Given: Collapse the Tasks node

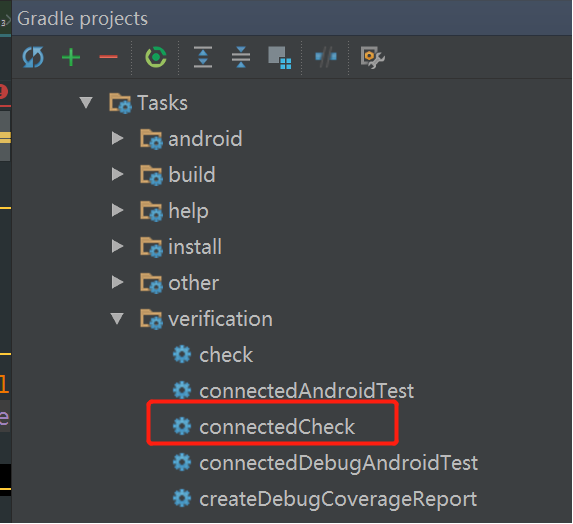Looking at the screenshot, I should pos(86,102).
